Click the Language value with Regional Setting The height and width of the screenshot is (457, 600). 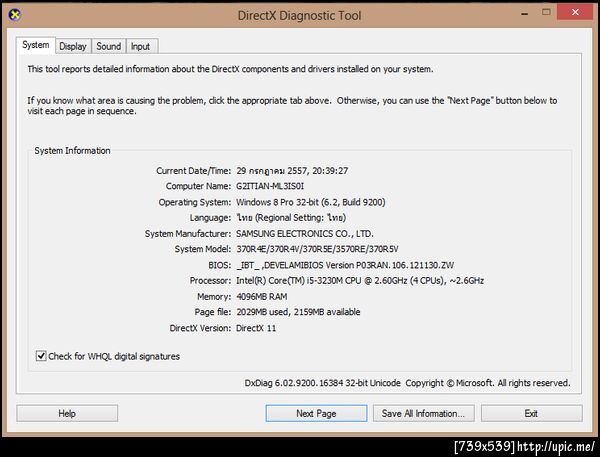(291, 218)
